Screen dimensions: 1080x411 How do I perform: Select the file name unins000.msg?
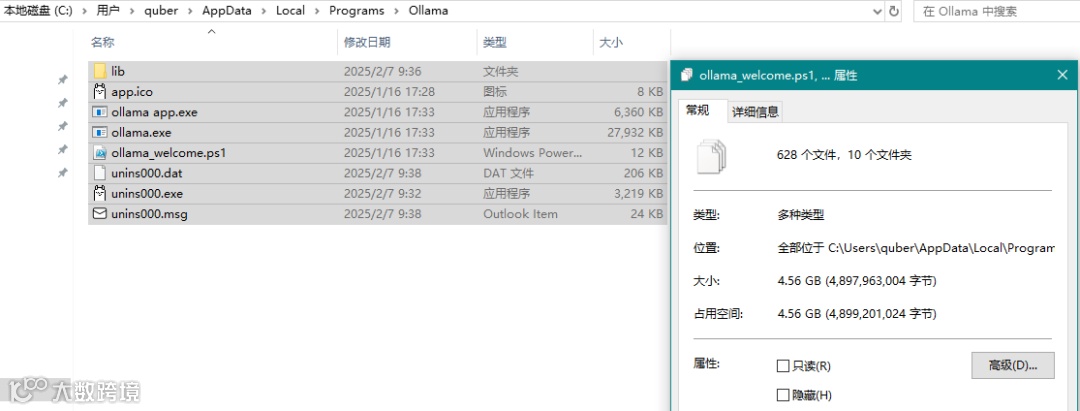(x=149, y=214)
